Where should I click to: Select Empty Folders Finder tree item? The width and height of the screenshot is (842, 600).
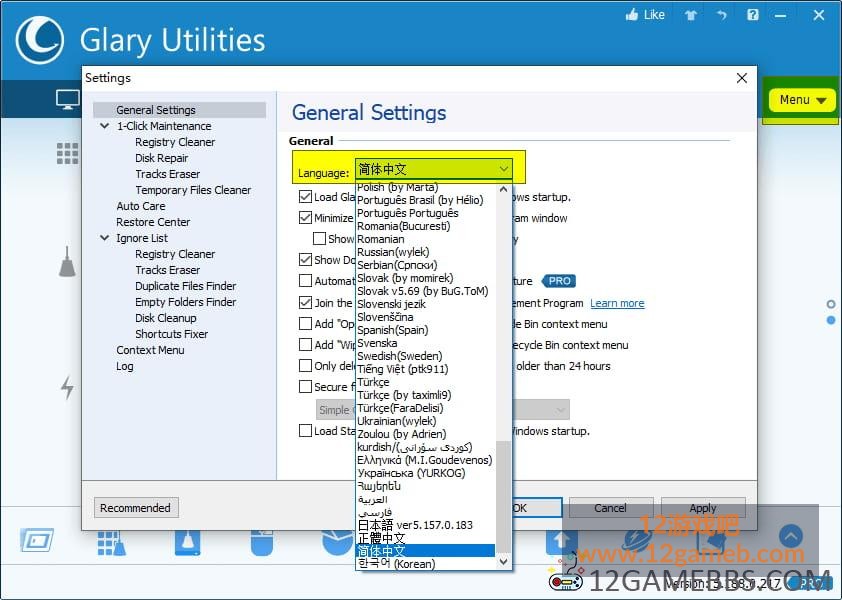click(x=185, y=302)
